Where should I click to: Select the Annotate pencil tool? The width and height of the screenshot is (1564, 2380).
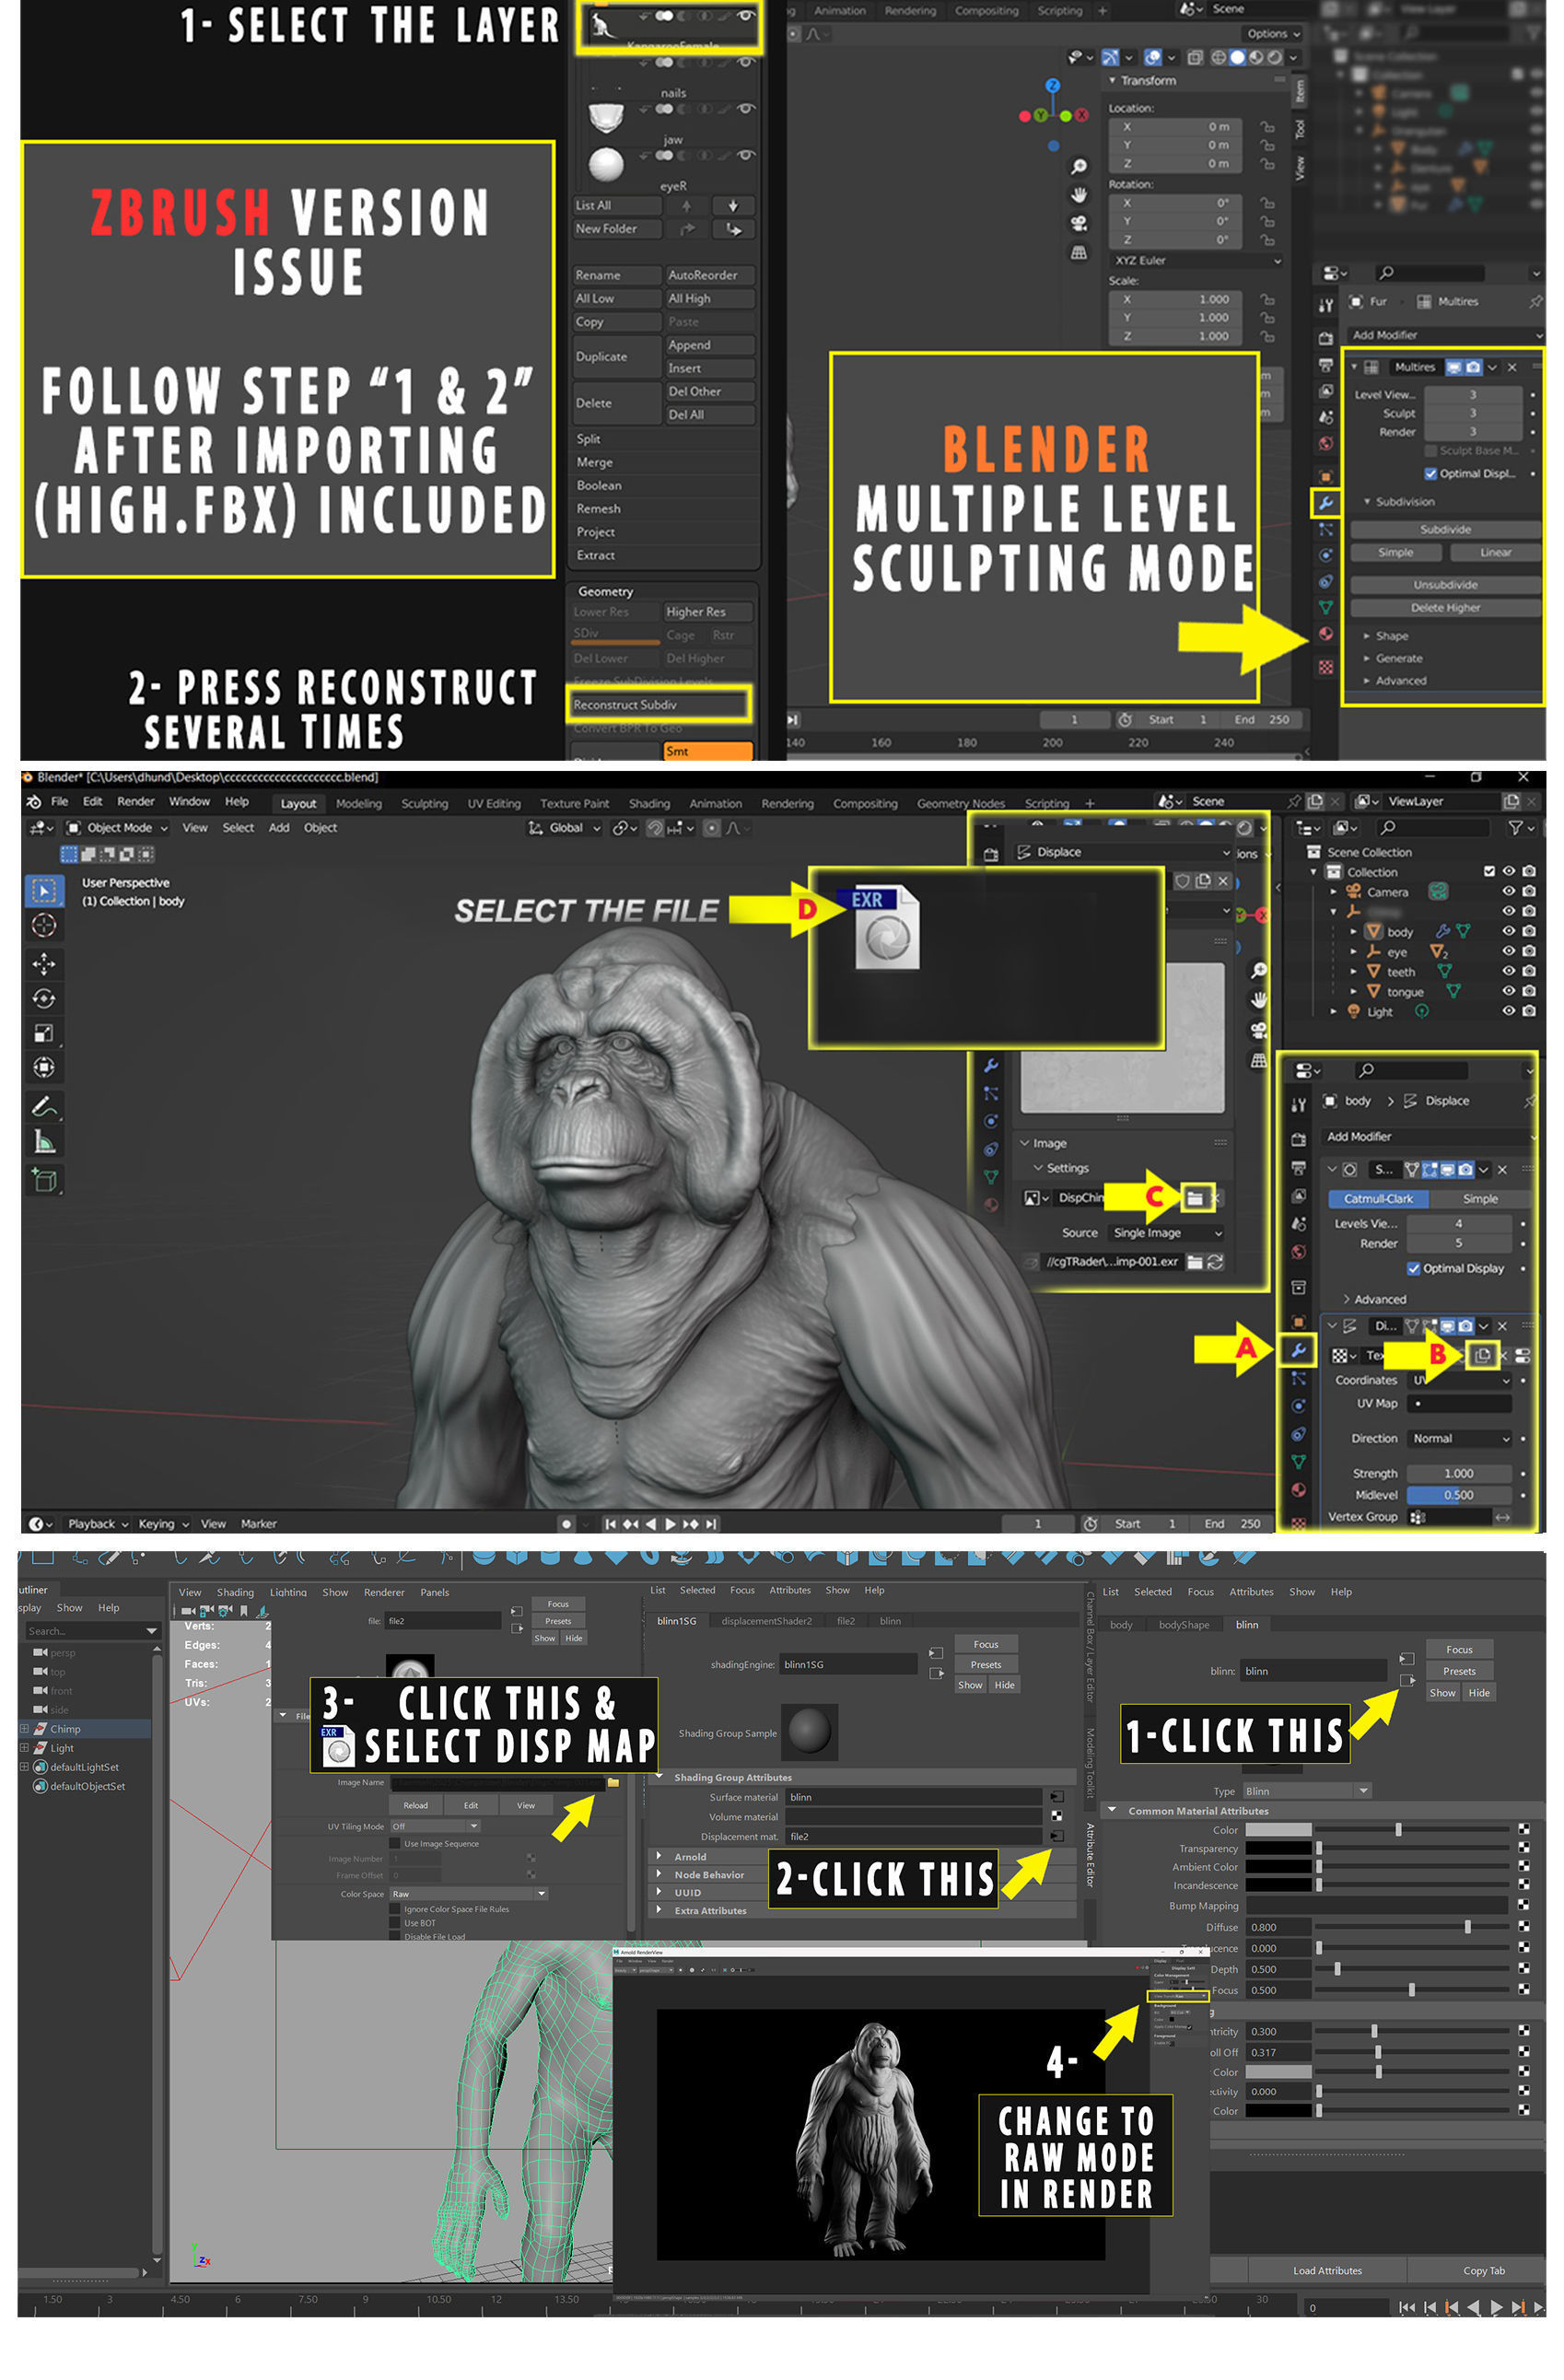pos(43,1106)
